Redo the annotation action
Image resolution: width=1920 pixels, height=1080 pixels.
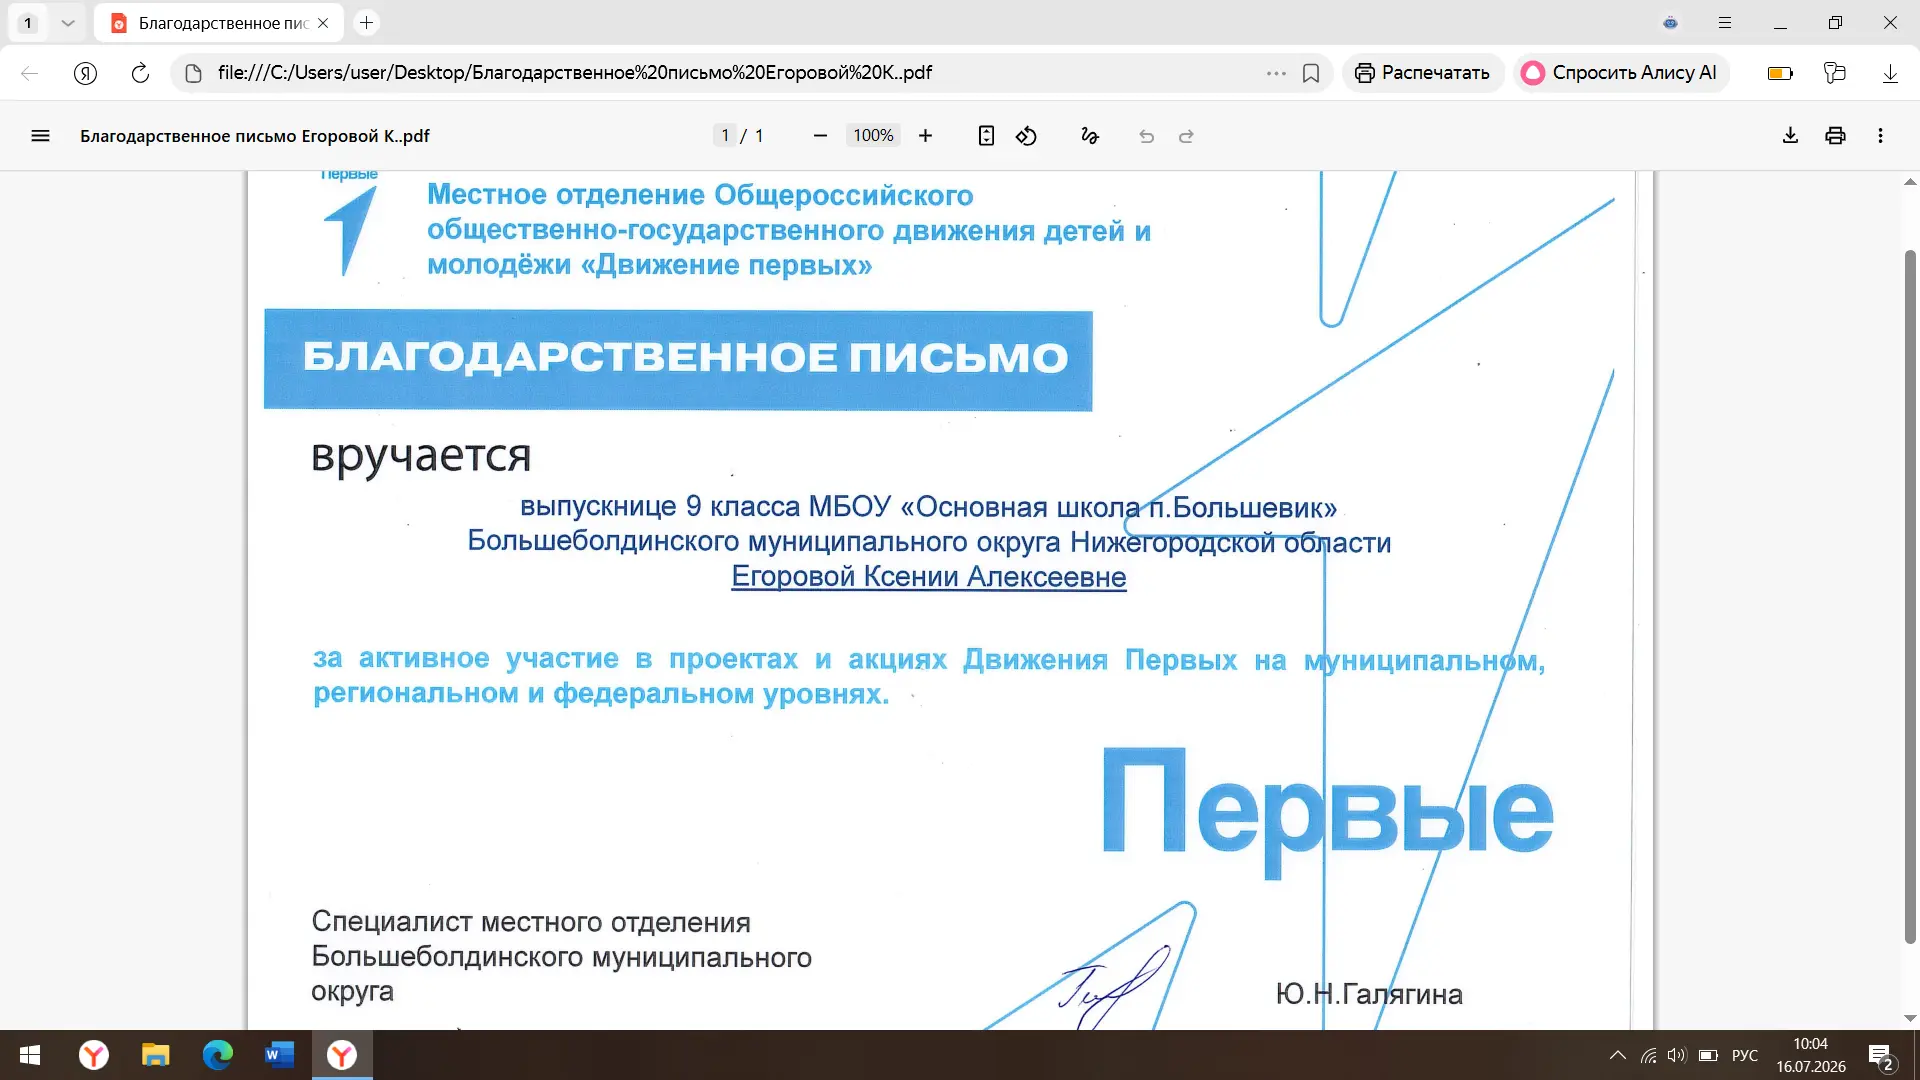(x=1186, y=136)
